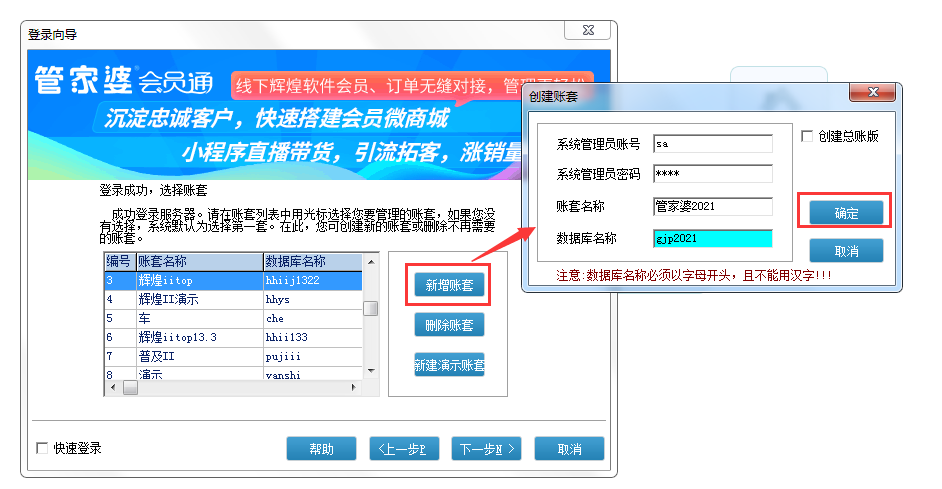Proceed with the 下一步 button
Screen dimensions: 942x489
486,449
